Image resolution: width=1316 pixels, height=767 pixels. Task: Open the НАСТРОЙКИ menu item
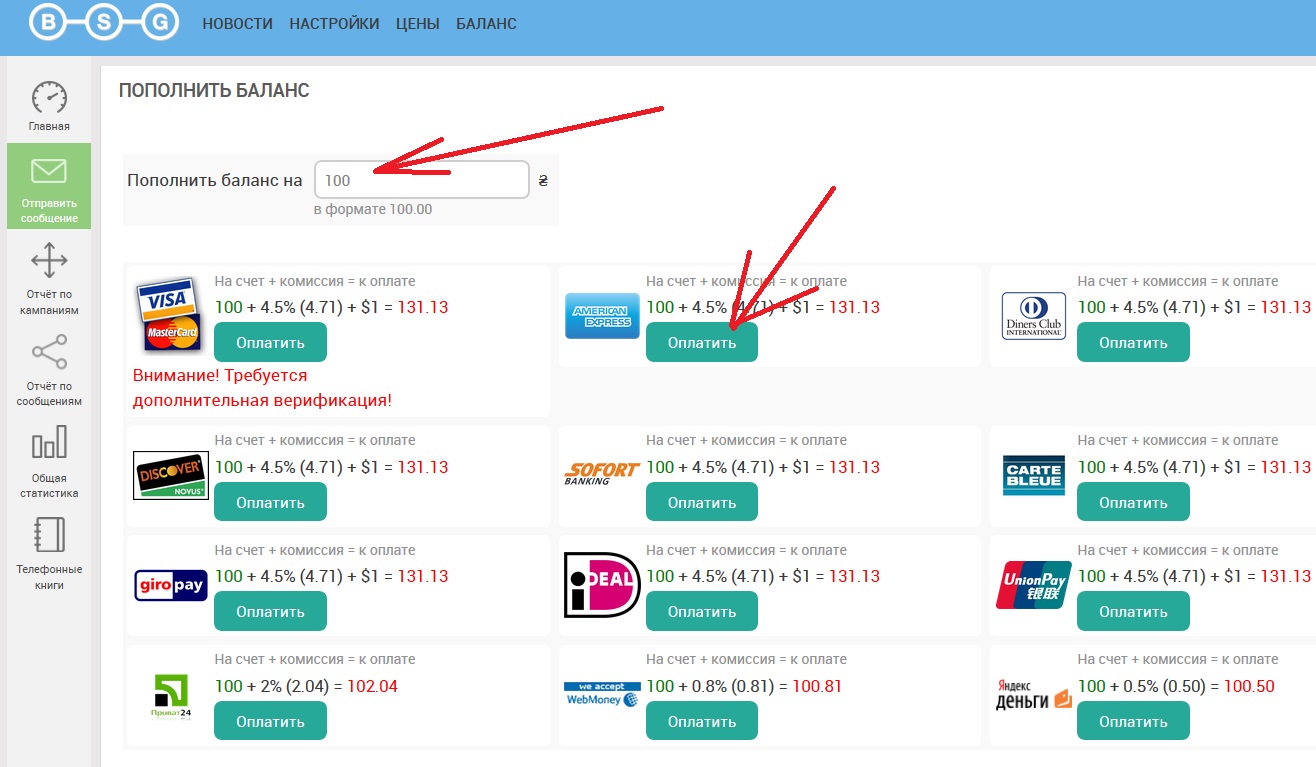coord(335,24)
